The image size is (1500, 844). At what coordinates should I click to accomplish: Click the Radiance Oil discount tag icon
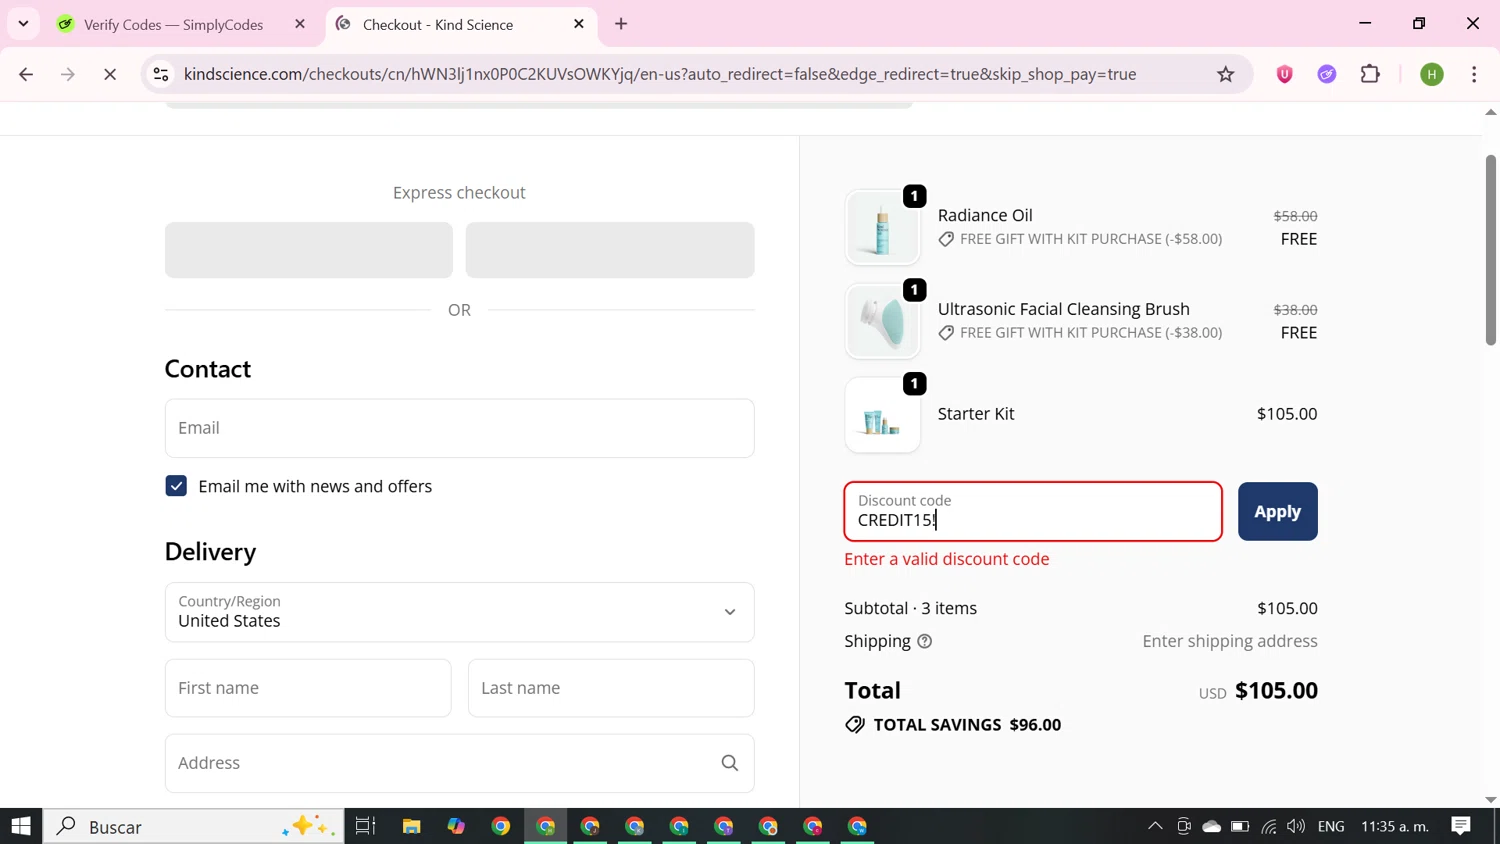coord(946,239)
